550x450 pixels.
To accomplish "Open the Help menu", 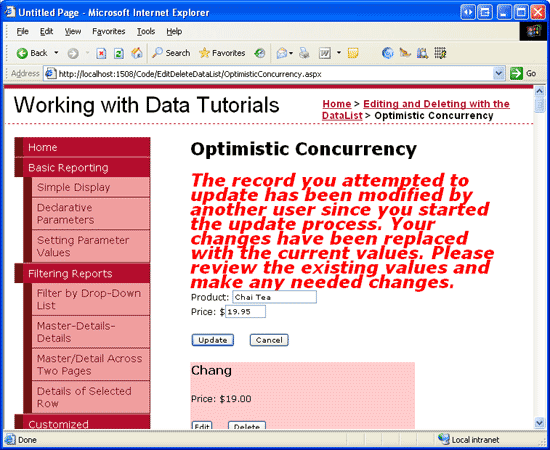I will 174,32.
